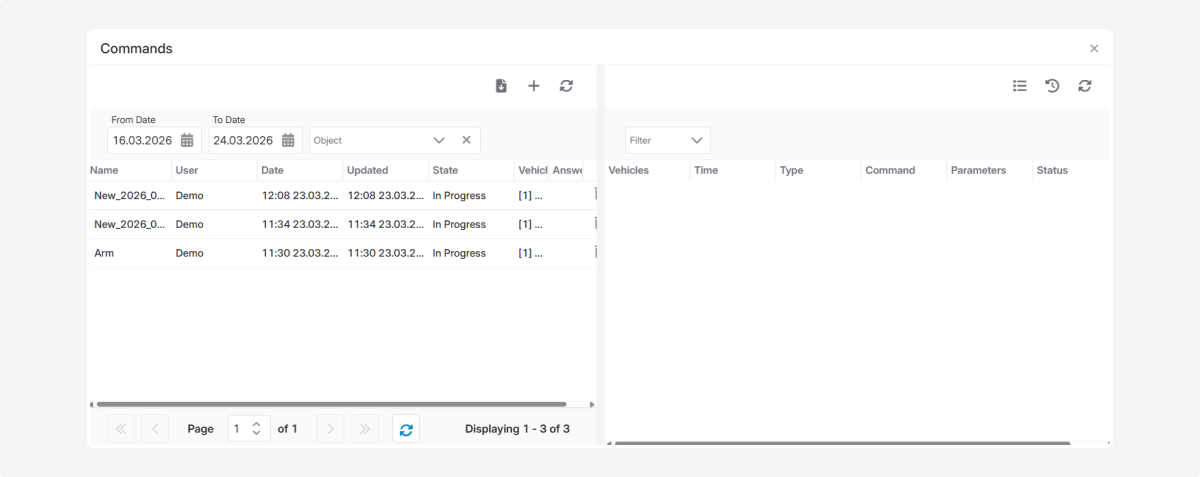Expand the Object dropdown
This screenshot has height=477, width=1200.
[x=438, y=141]
